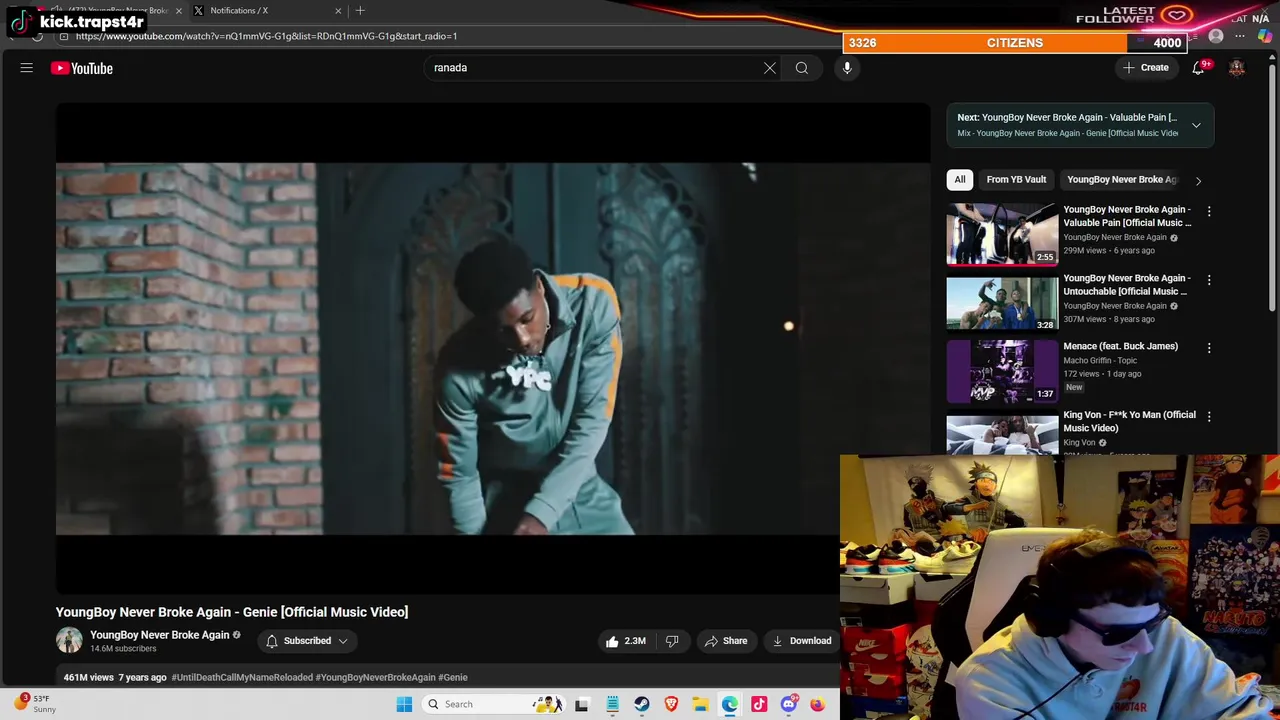Click the search magnifier button
This screenshot has width=1280, height=720.
coord(802,68)
